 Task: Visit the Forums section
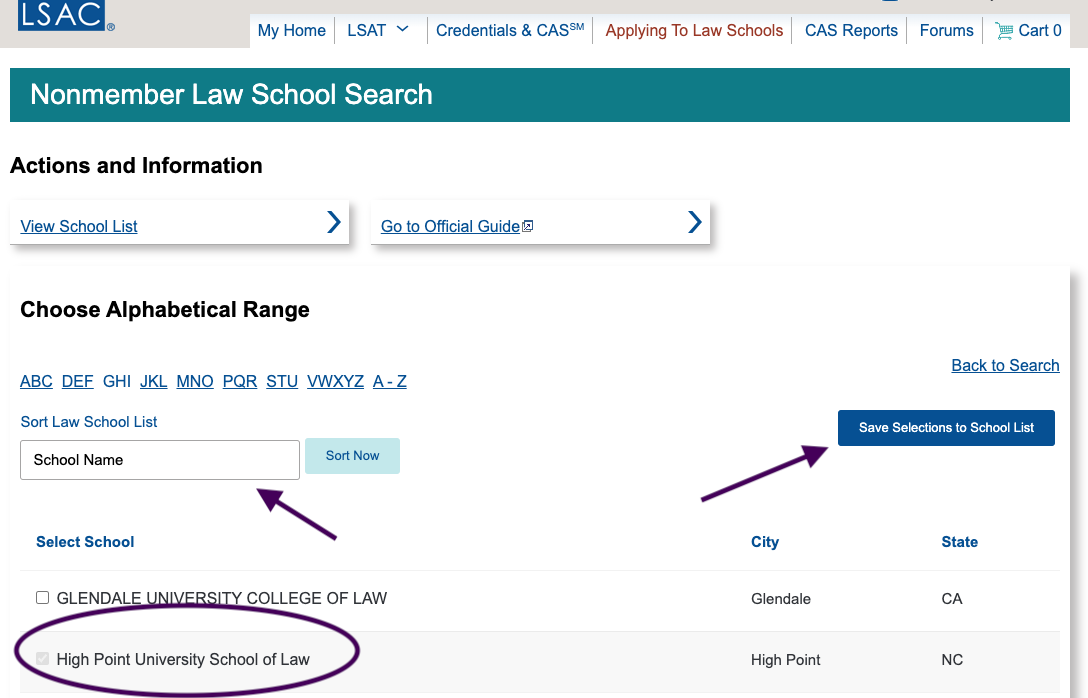[945, 30]
